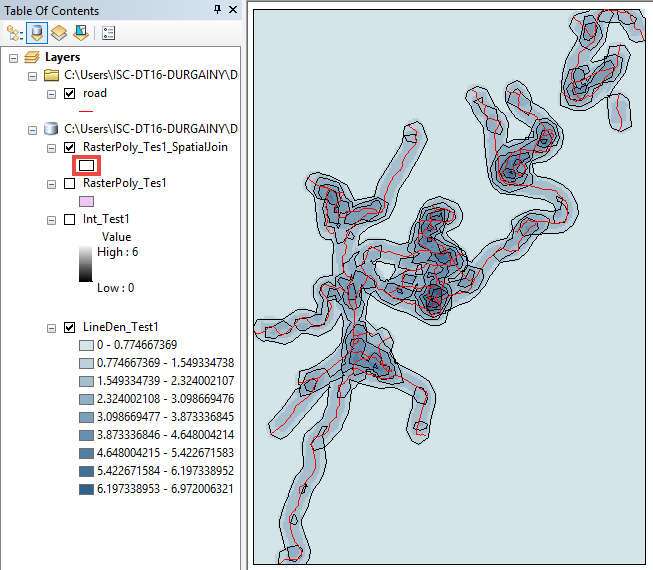The image size is (653, 570).
Task: Click the yellow folder source icon
Action: click(51, 75)
